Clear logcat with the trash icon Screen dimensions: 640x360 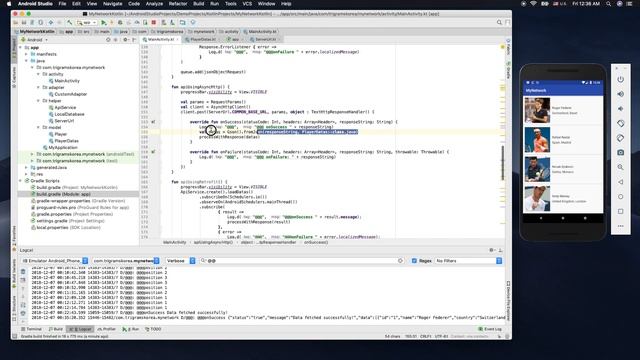point(23,271)
